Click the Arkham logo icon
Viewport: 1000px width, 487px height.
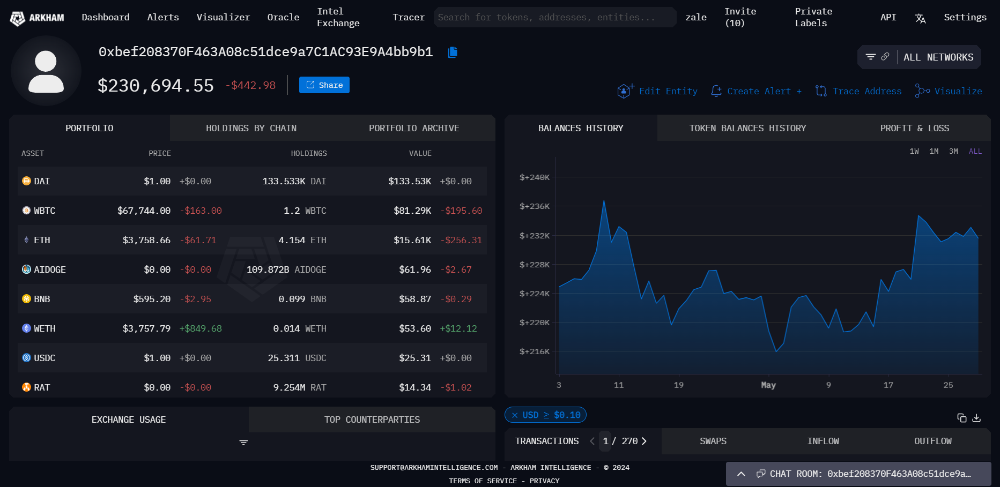18,17
